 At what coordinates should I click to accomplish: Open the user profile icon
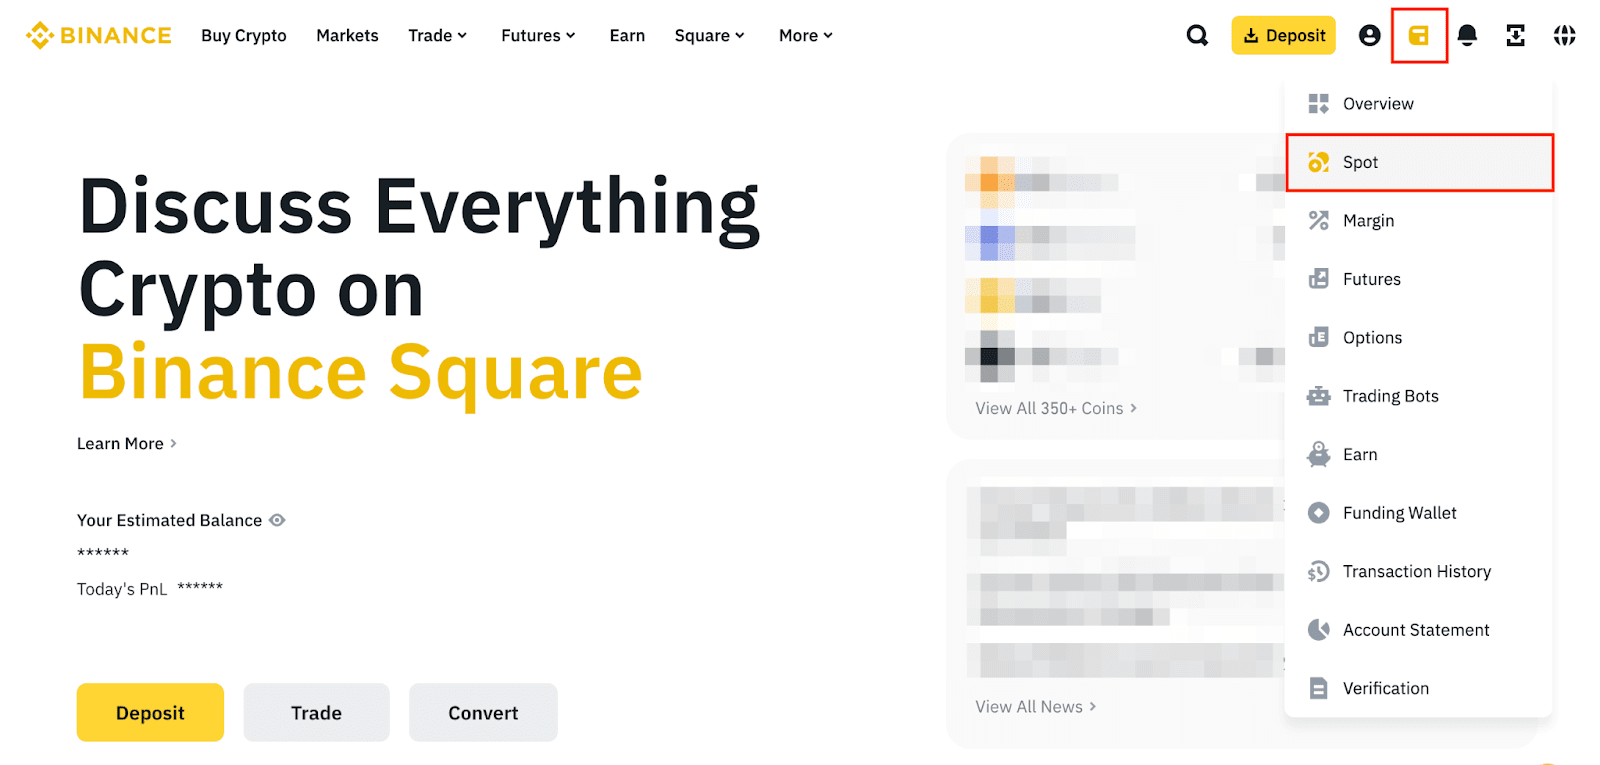pos(1369,36)
